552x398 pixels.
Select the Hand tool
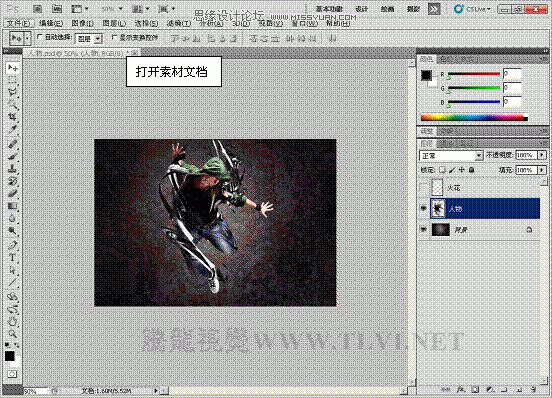coord(13,321)
